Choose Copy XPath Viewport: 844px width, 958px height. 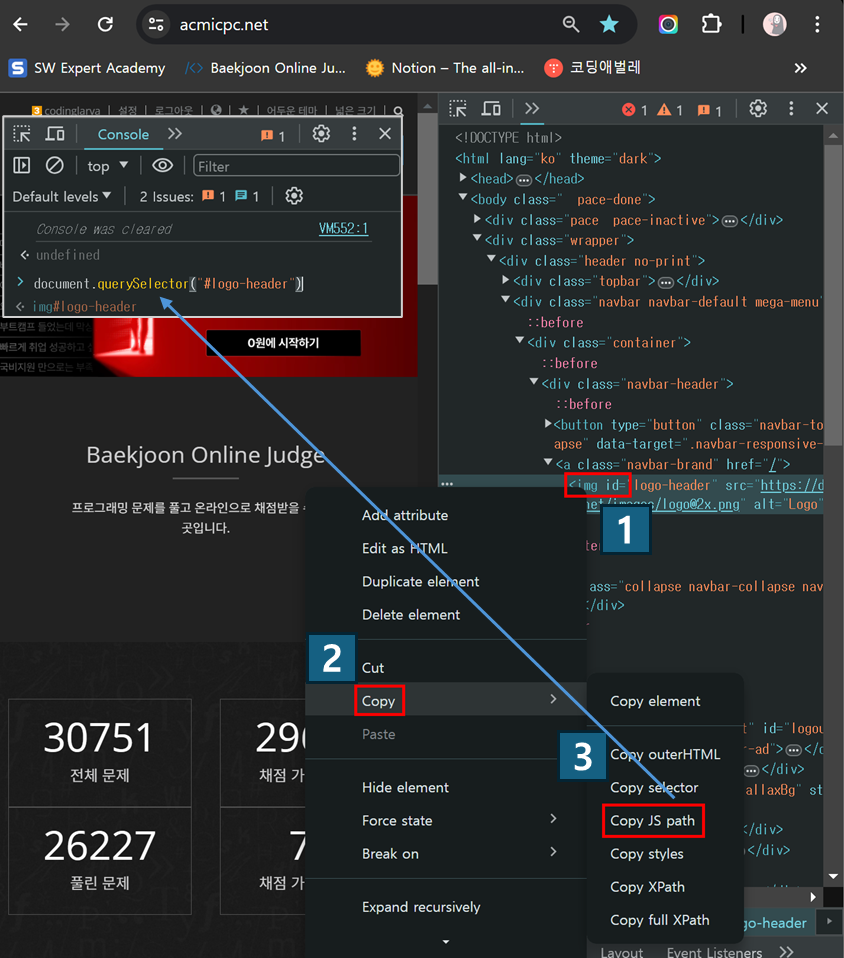[647, 887]
